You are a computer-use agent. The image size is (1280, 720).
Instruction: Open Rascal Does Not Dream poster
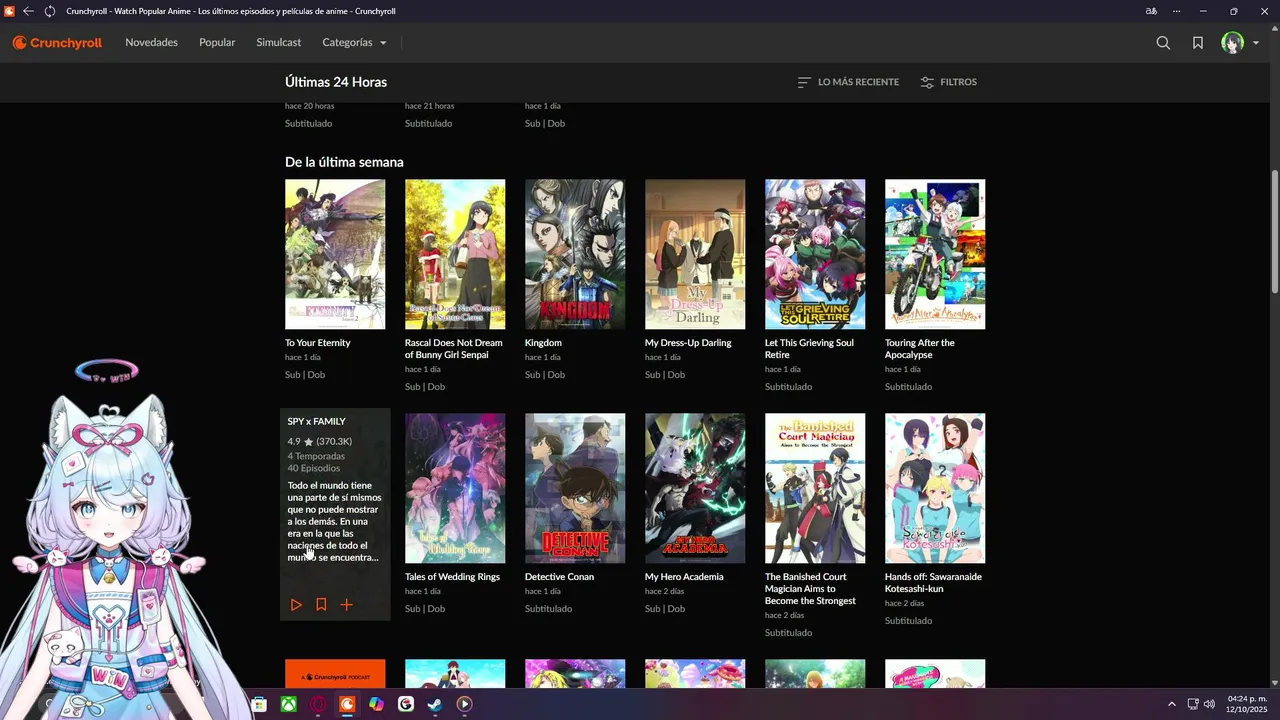point(455,254)
